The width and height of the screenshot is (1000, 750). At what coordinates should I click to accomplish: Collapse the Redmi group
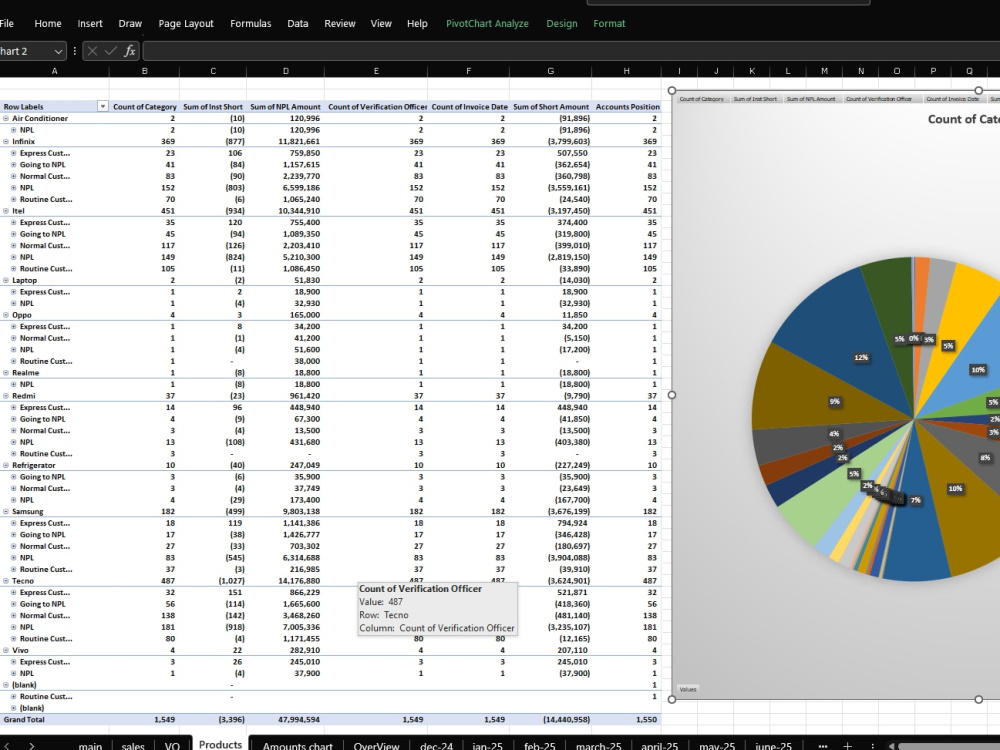coord(6,395)
